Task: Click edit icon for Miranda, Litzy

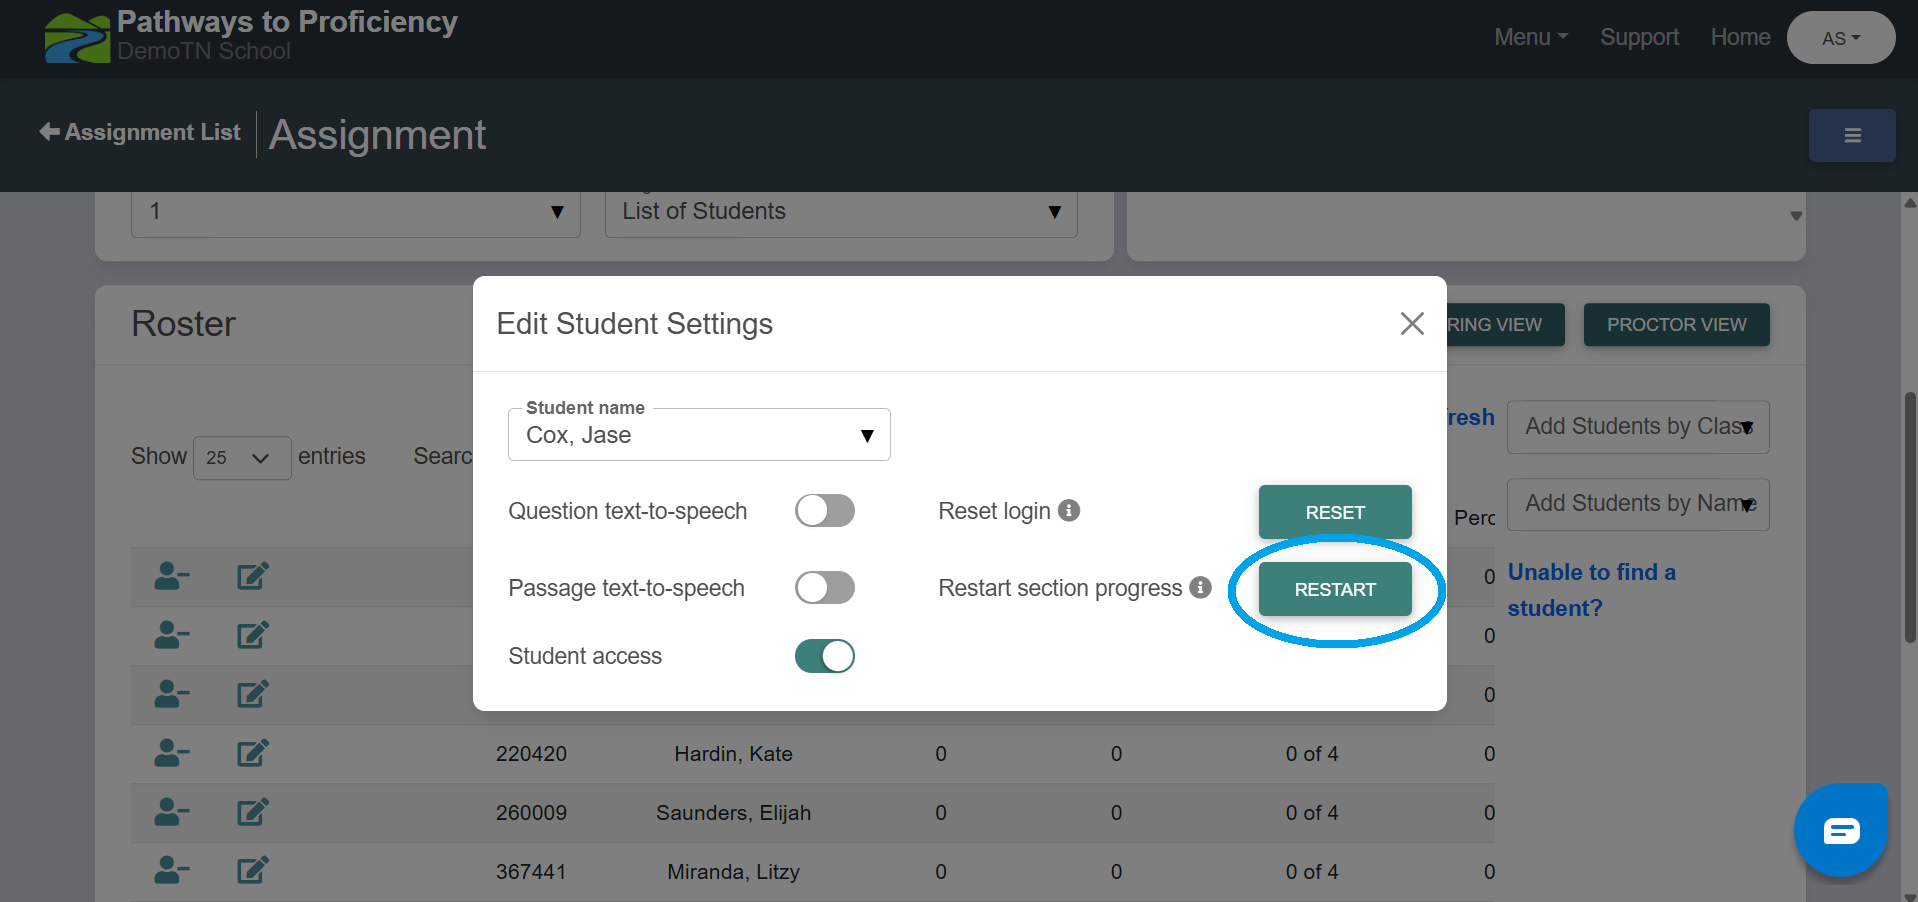Action: click(252, 871)
